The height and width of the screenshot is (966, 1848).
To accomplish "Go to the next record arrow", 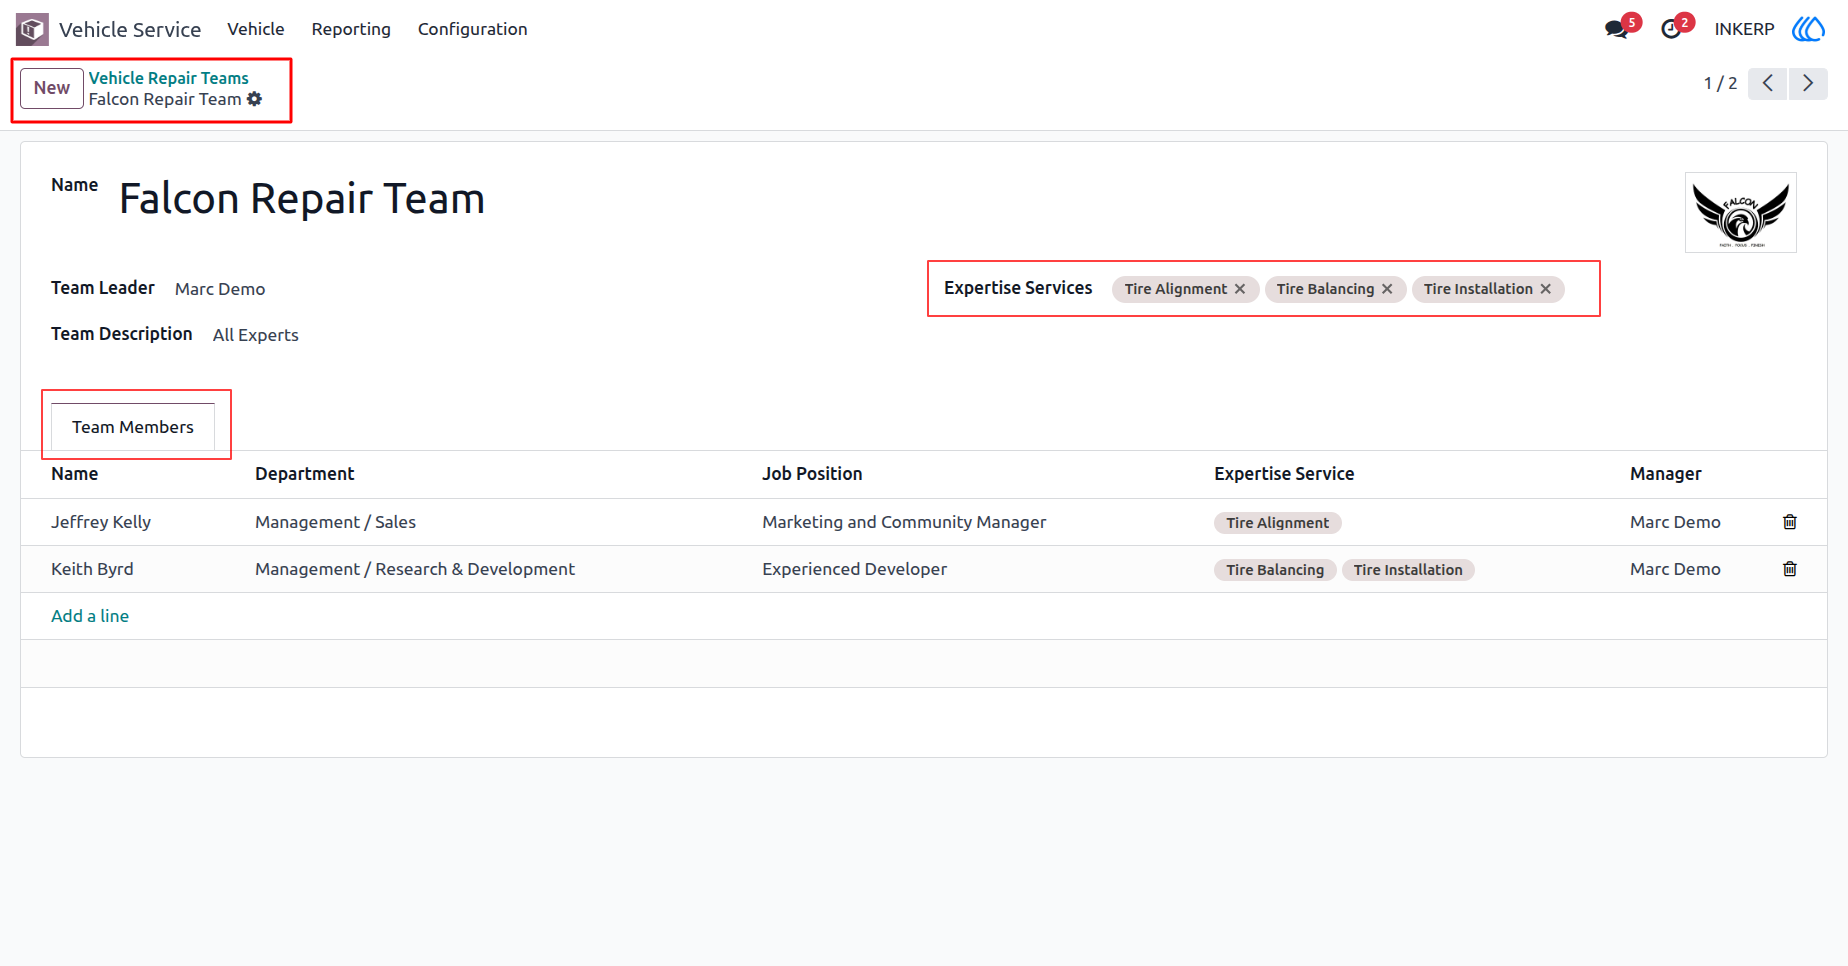I will coord(1808,83).
